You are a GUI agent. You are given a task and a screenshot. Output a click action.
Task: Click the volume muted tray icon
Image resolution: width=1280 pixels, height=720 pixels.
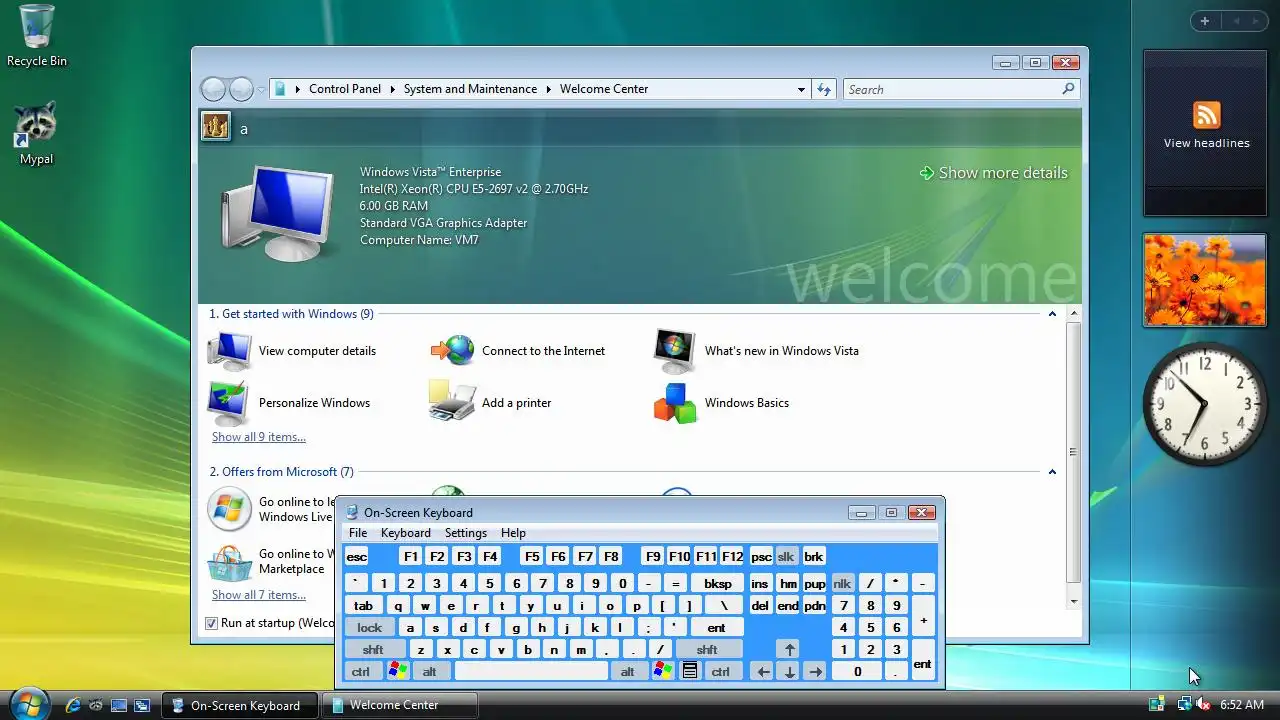(1203, 704)
